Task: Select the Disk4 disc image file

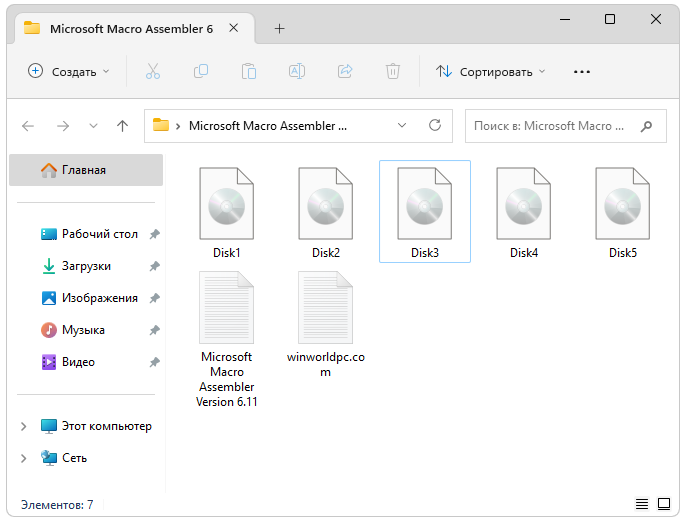Action: click(x=523, y=212)
